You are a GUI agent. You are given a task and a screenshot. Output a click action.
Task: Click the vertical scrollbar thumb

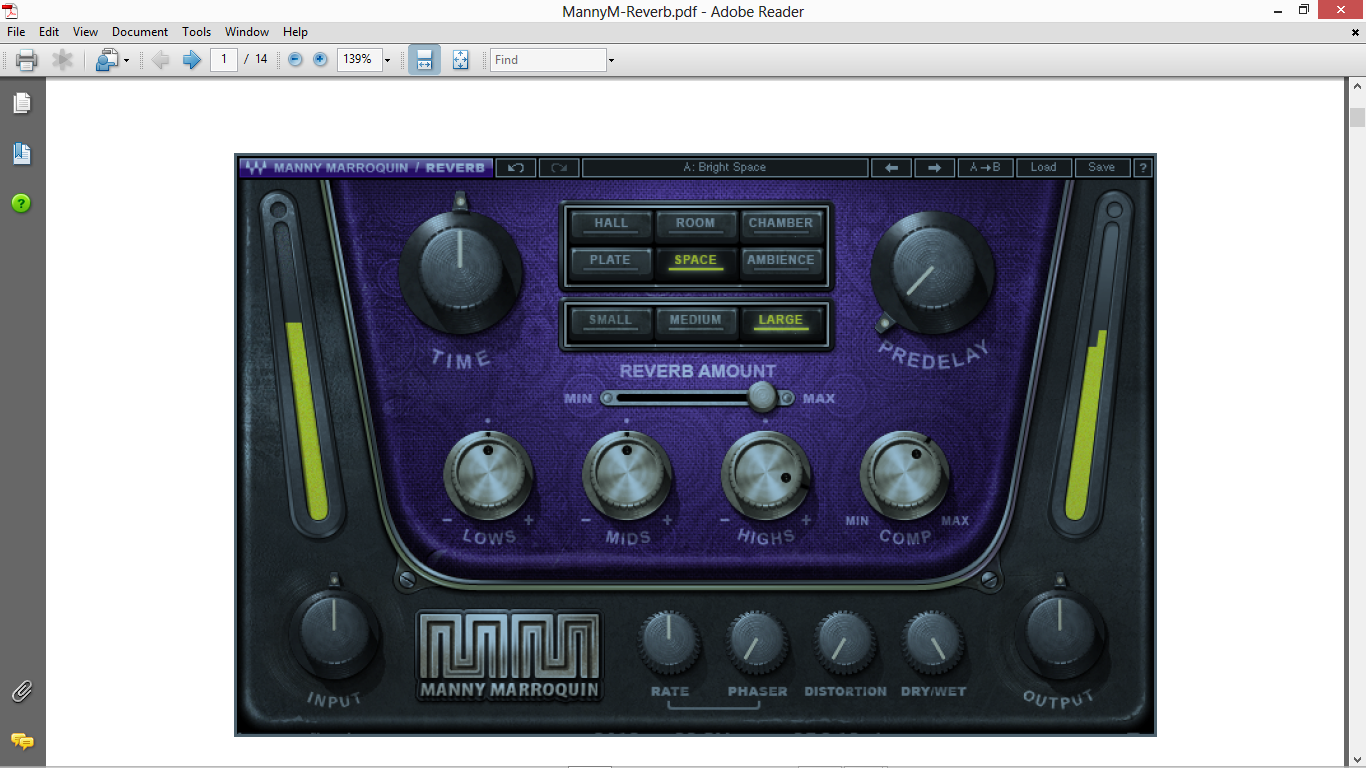tap(1357, 117)
